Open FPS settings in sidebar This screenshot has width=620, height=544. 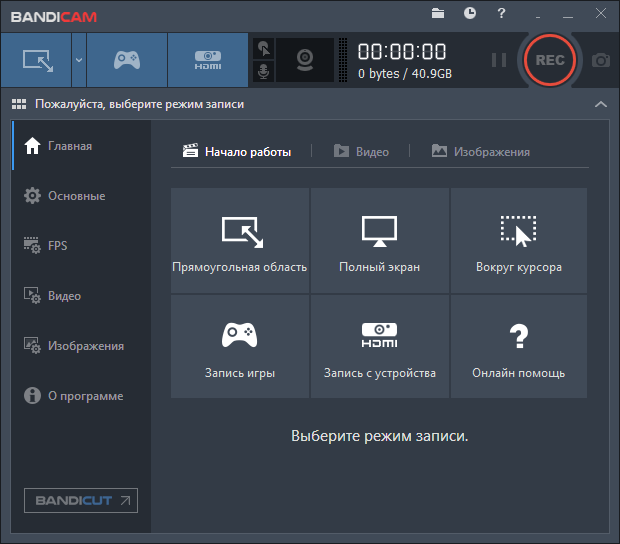tap(81, 246)
